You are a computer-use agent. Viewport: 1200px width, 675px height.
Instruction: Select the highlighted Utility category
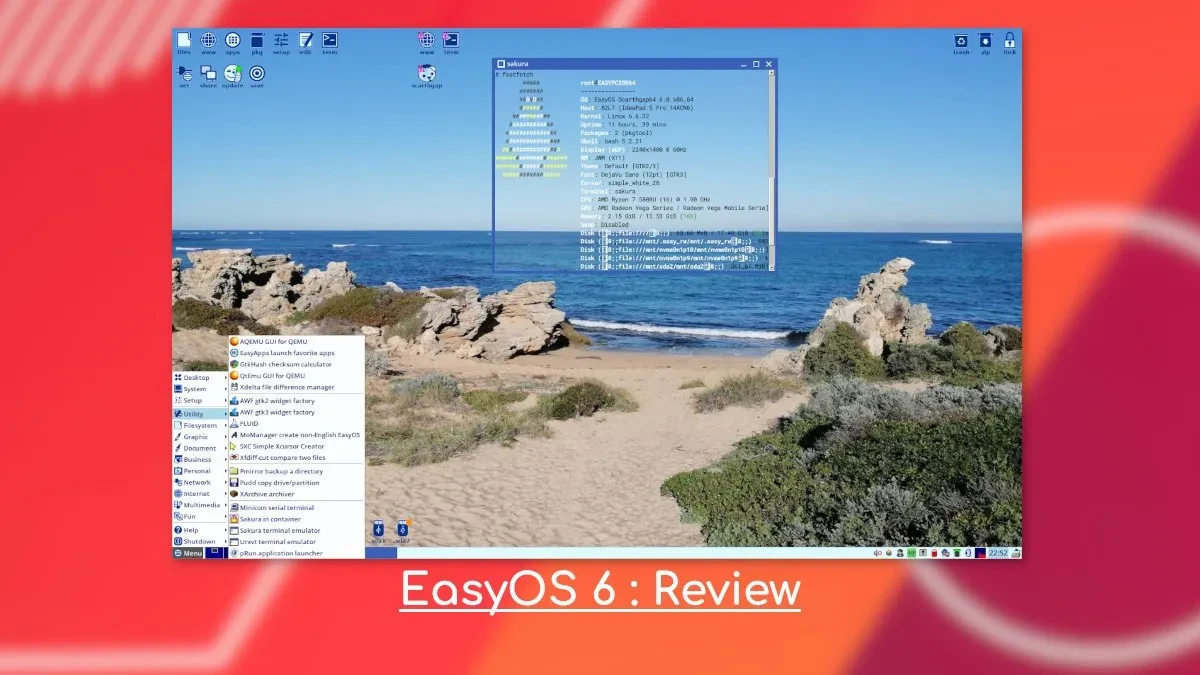(200, 413)
